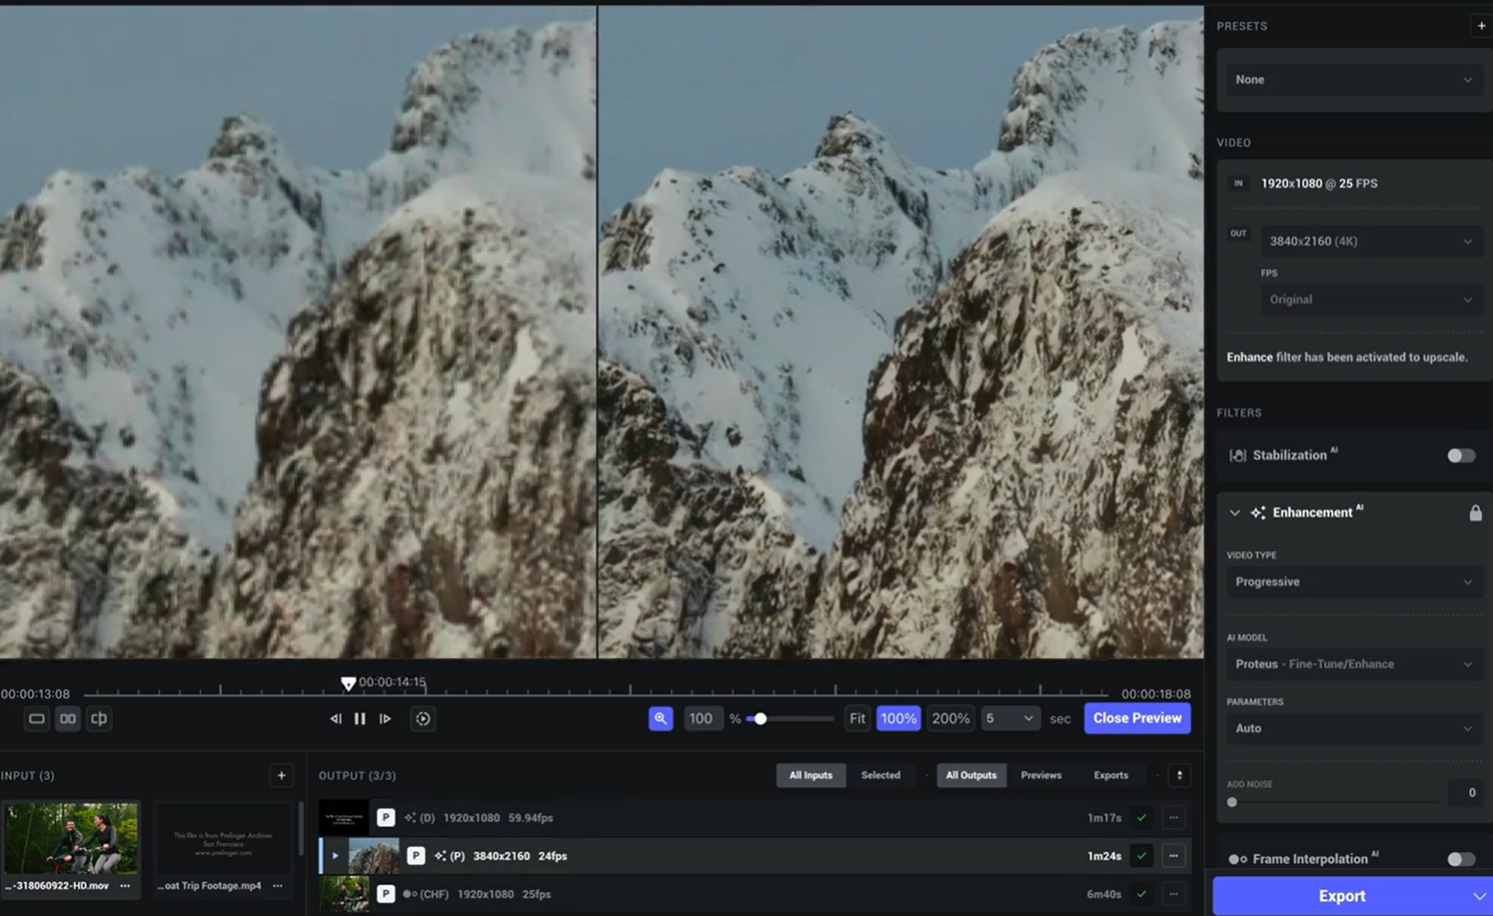Open the AI Model Proteus dropdown
The height and width of the screenshot is (916, 1493).
1352,664
